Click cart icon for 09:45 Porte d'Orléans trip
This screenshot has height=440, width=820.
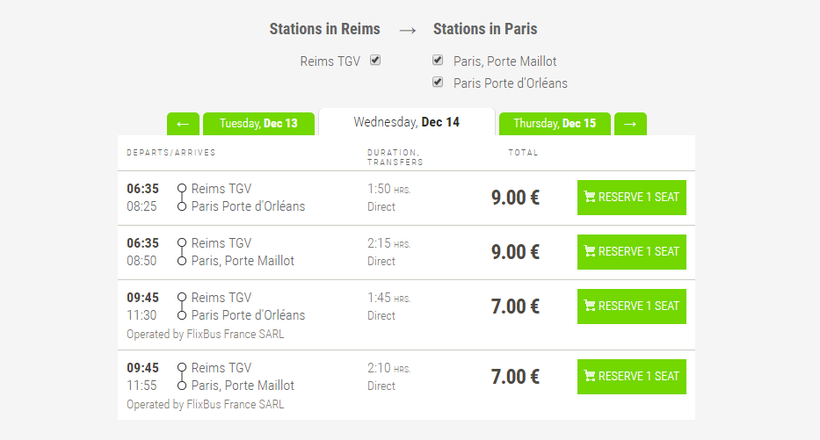tap(590, 306)
